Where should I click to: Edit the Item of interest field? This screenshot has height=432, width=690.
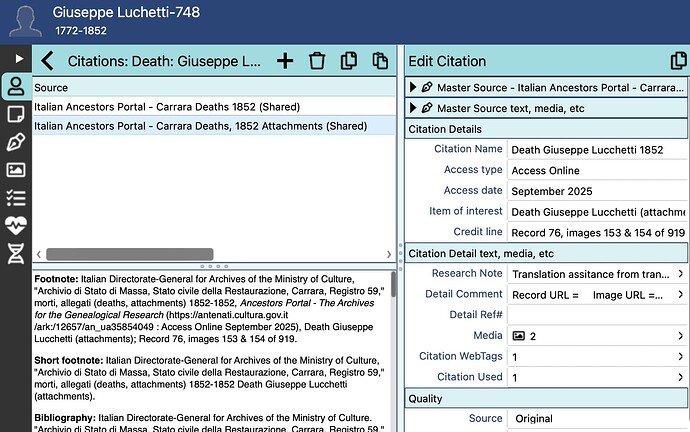pyautogui.click(x=597, y=212)
